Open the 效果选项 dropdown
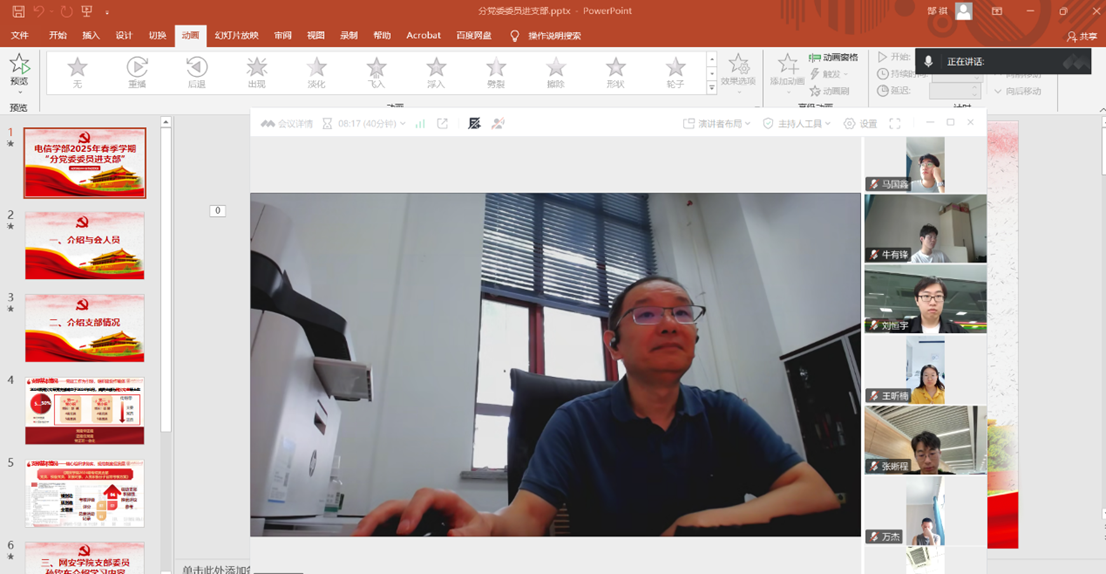 (x=739, y=71)
